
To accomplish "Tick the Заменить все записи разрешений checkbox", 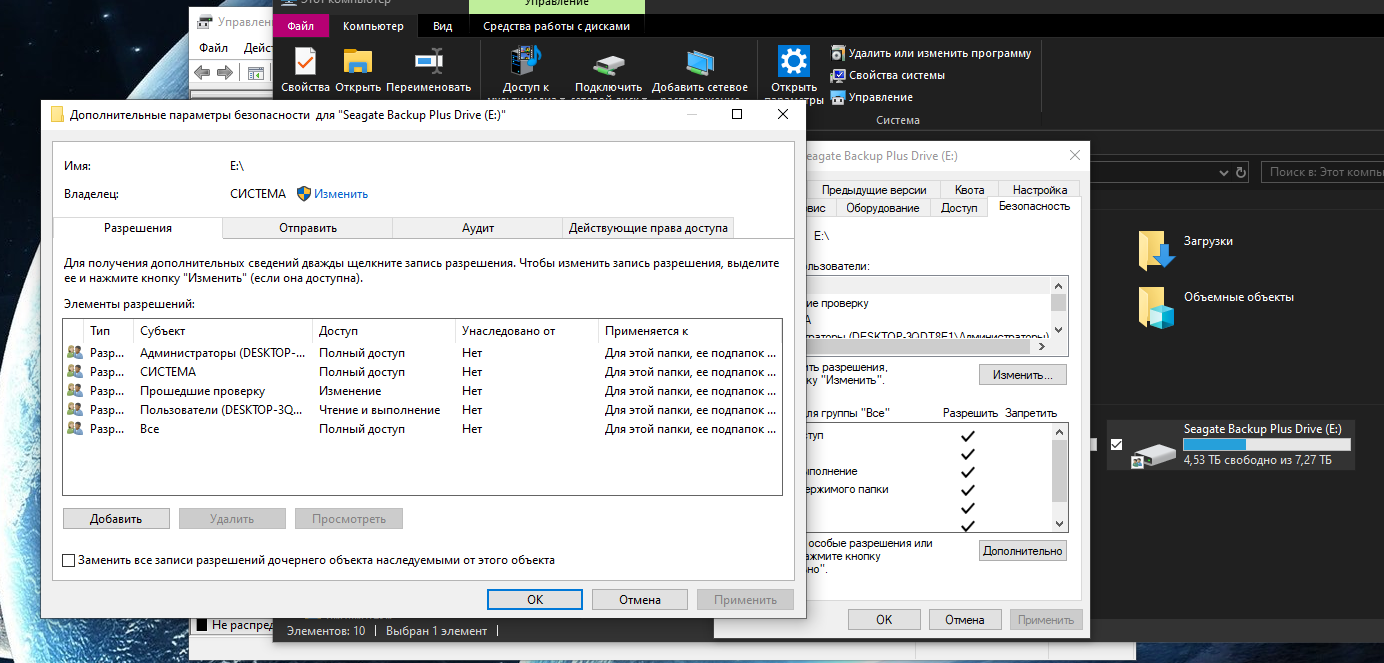I will coord(68,561).
